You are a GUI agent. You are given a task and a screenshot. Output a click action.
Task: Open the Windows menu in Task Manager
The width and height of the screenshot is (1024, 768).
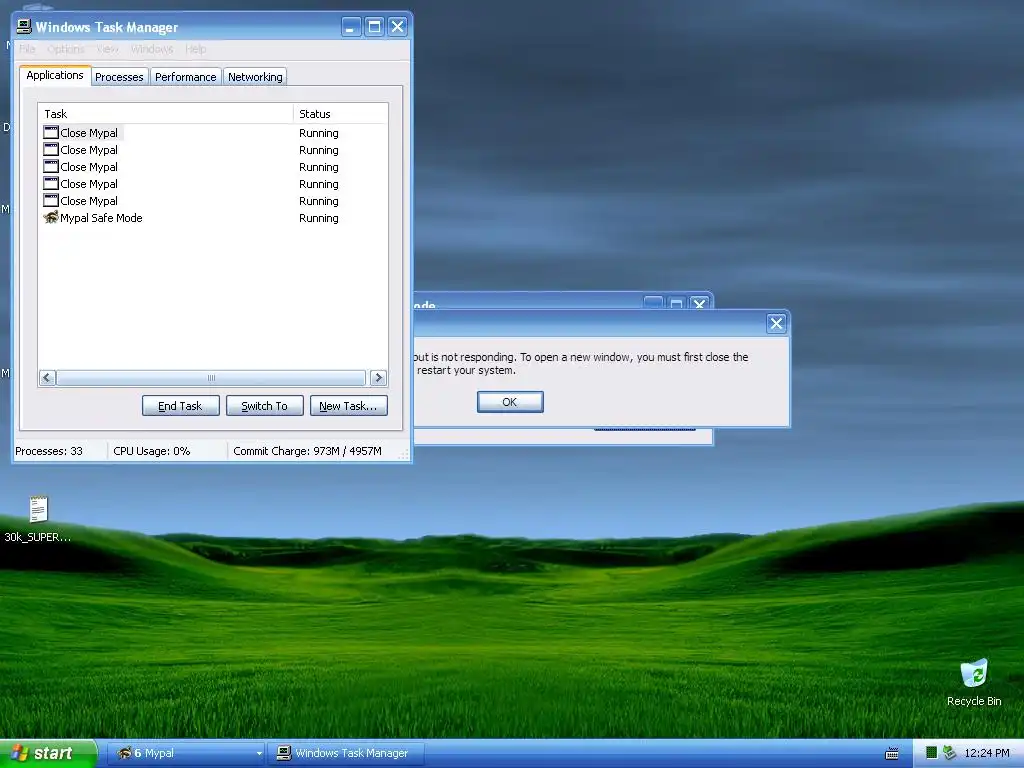pyautogui.click(x=152, y=49)
